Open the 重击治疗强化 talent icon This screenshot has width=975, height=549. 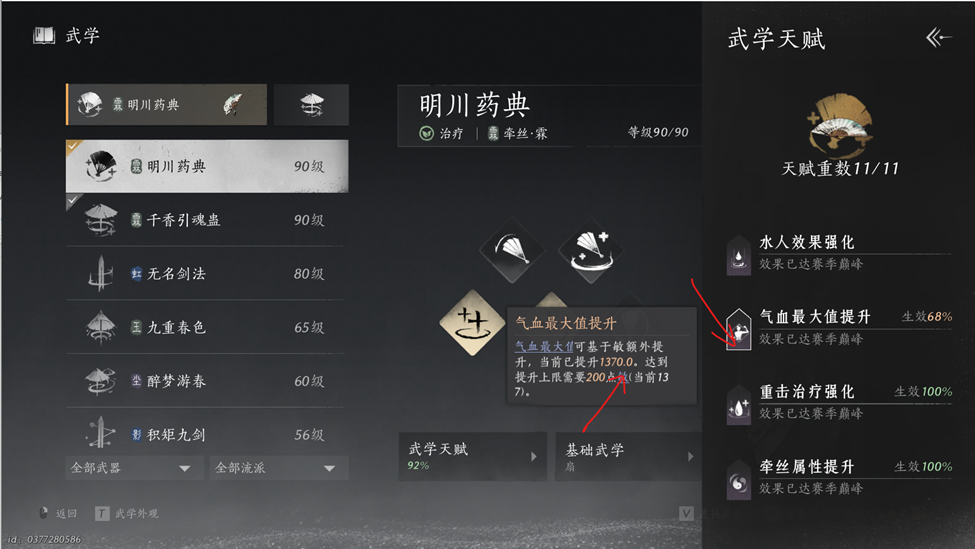pyautogui.click(x=738, y=405)
